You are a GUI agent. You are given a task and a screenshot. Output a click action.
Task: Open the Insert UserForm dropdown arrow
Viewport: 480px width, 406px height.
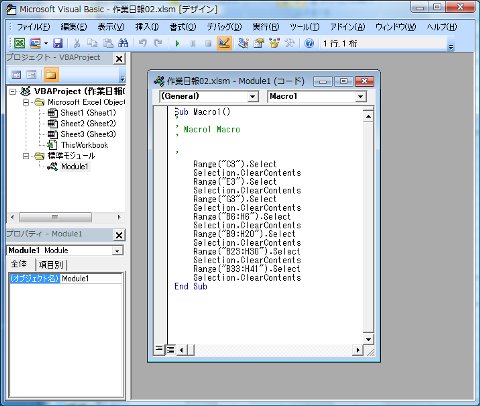pyautogui.click(x=46, y=43)
